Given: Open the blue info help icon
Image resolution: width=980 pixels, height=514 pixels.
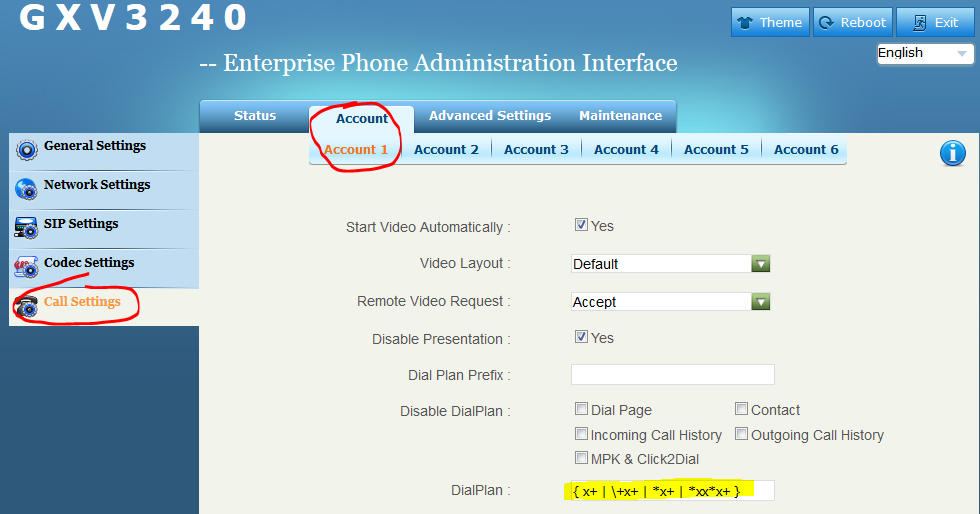Looking at the screenshot, I should [952, 153].
